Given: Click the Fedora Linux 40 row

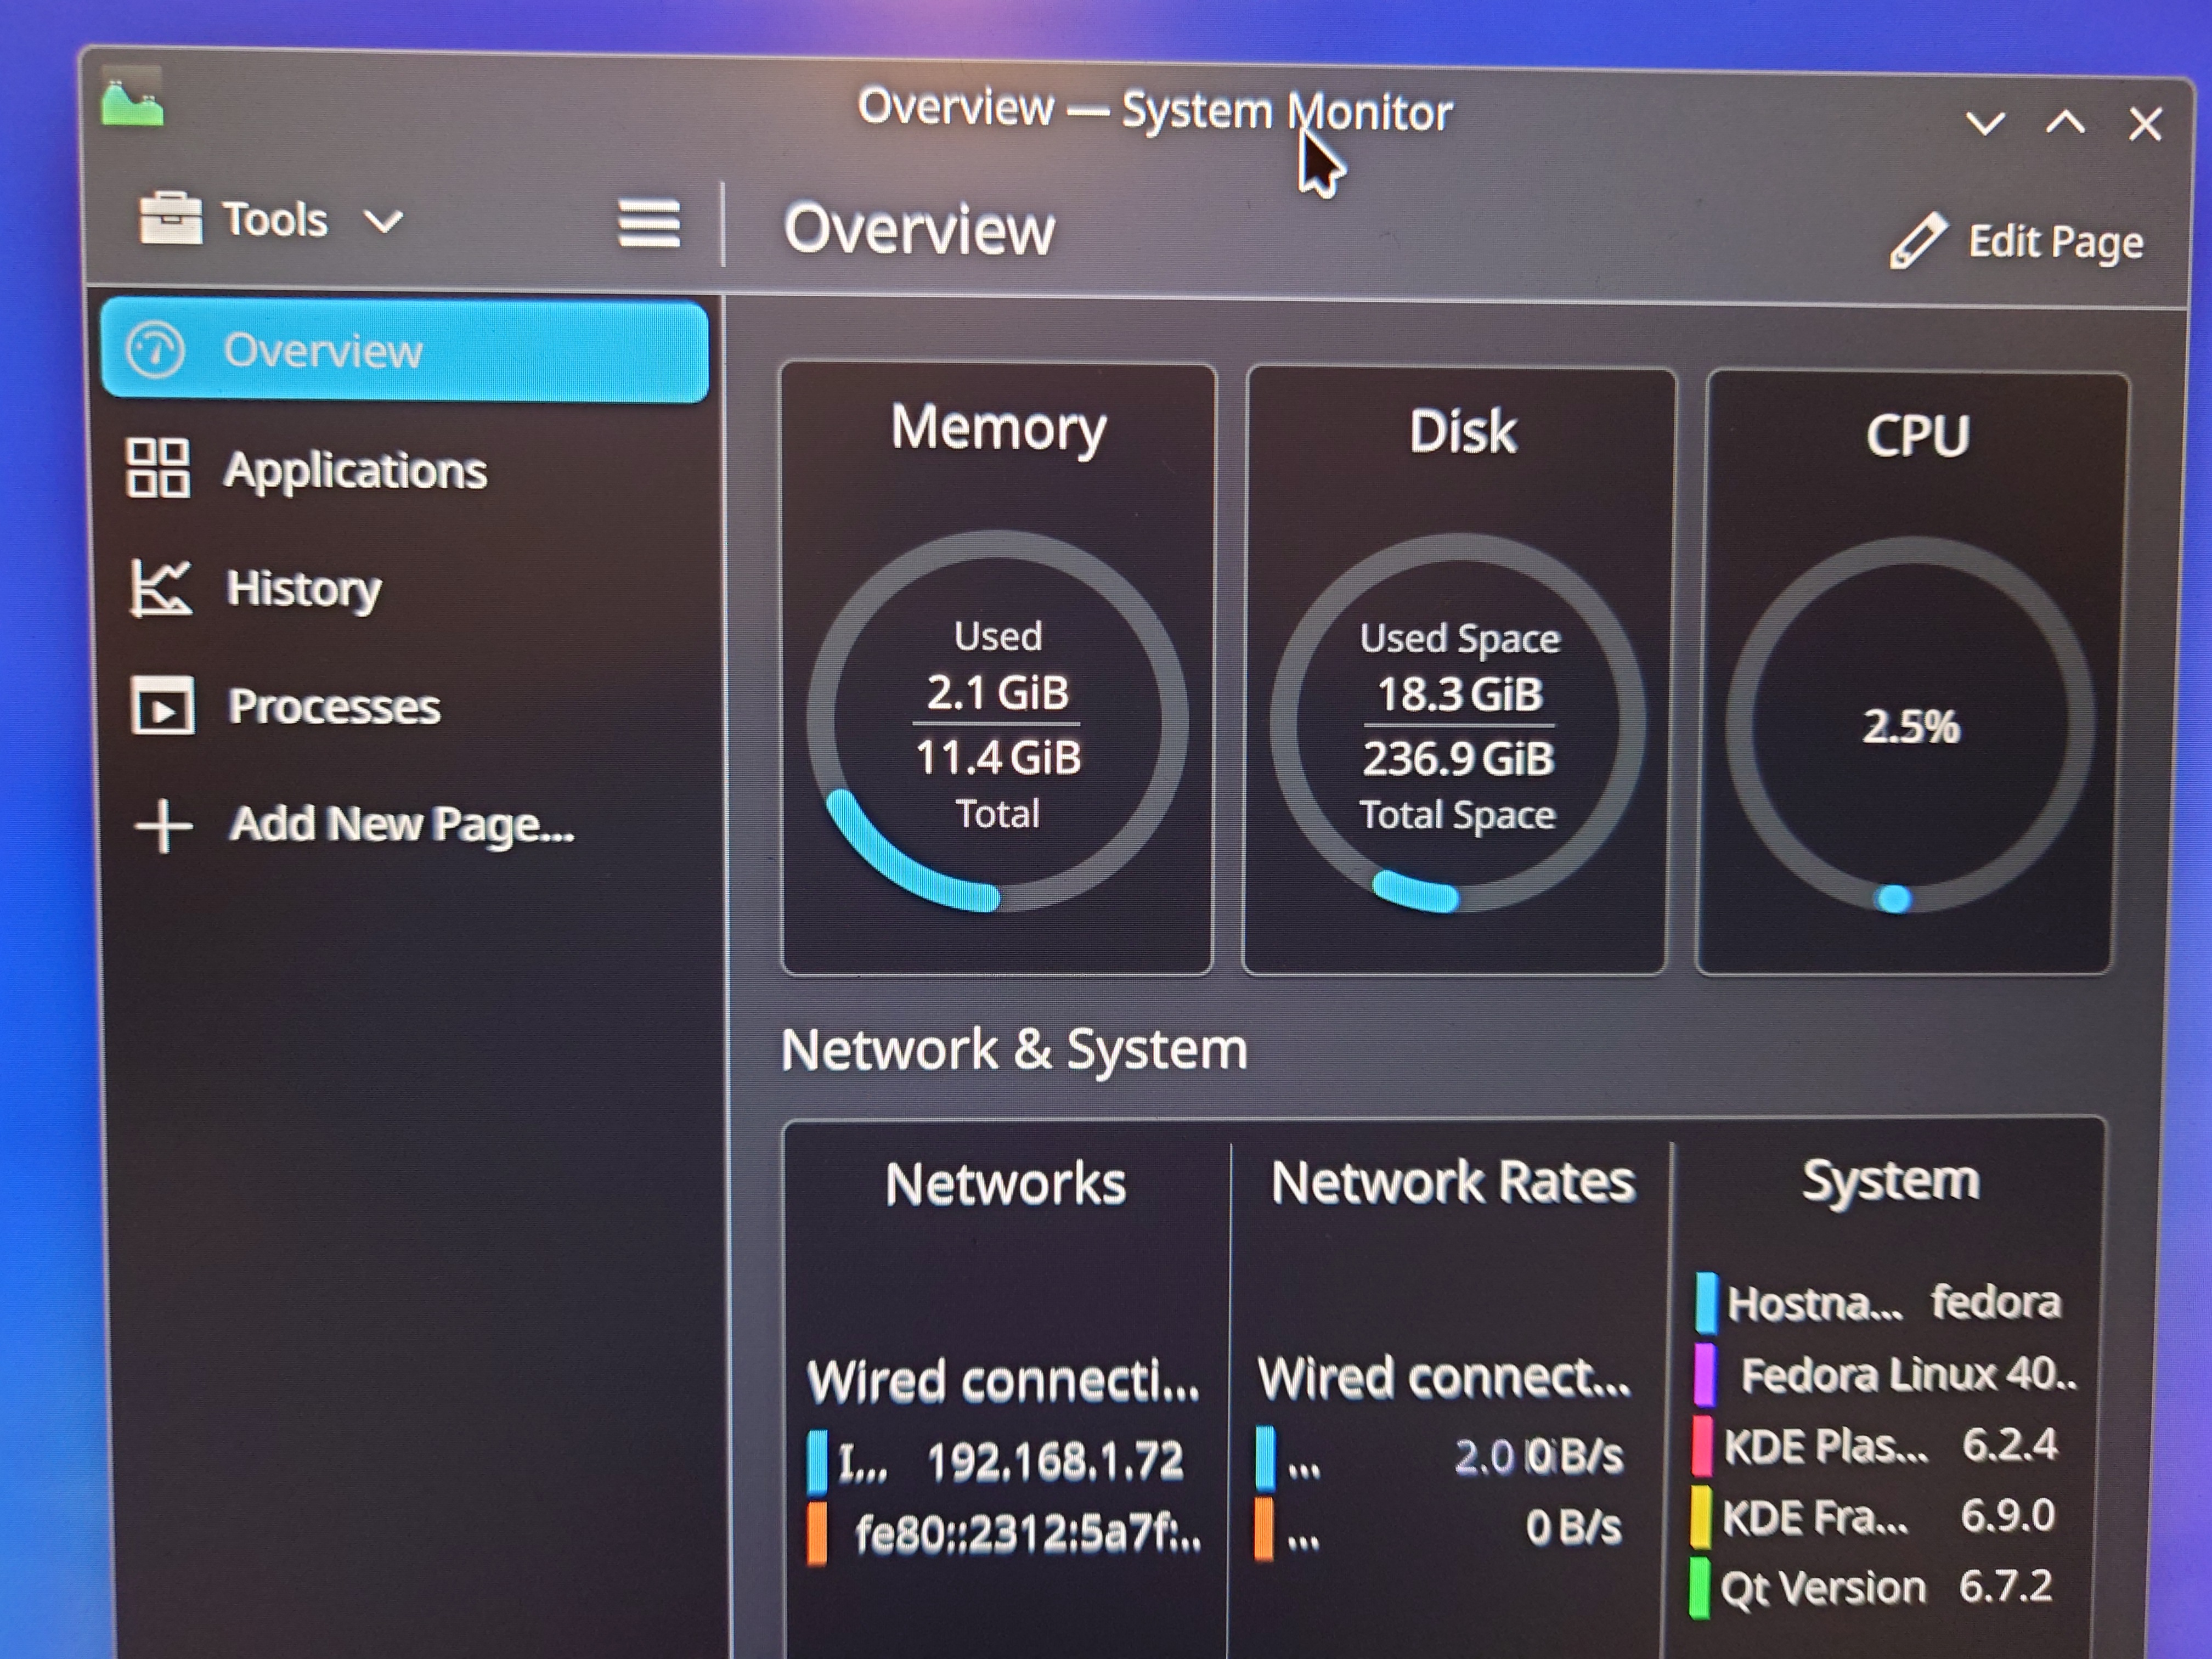Looking at the screenshot, I should pos(1886,1374).
